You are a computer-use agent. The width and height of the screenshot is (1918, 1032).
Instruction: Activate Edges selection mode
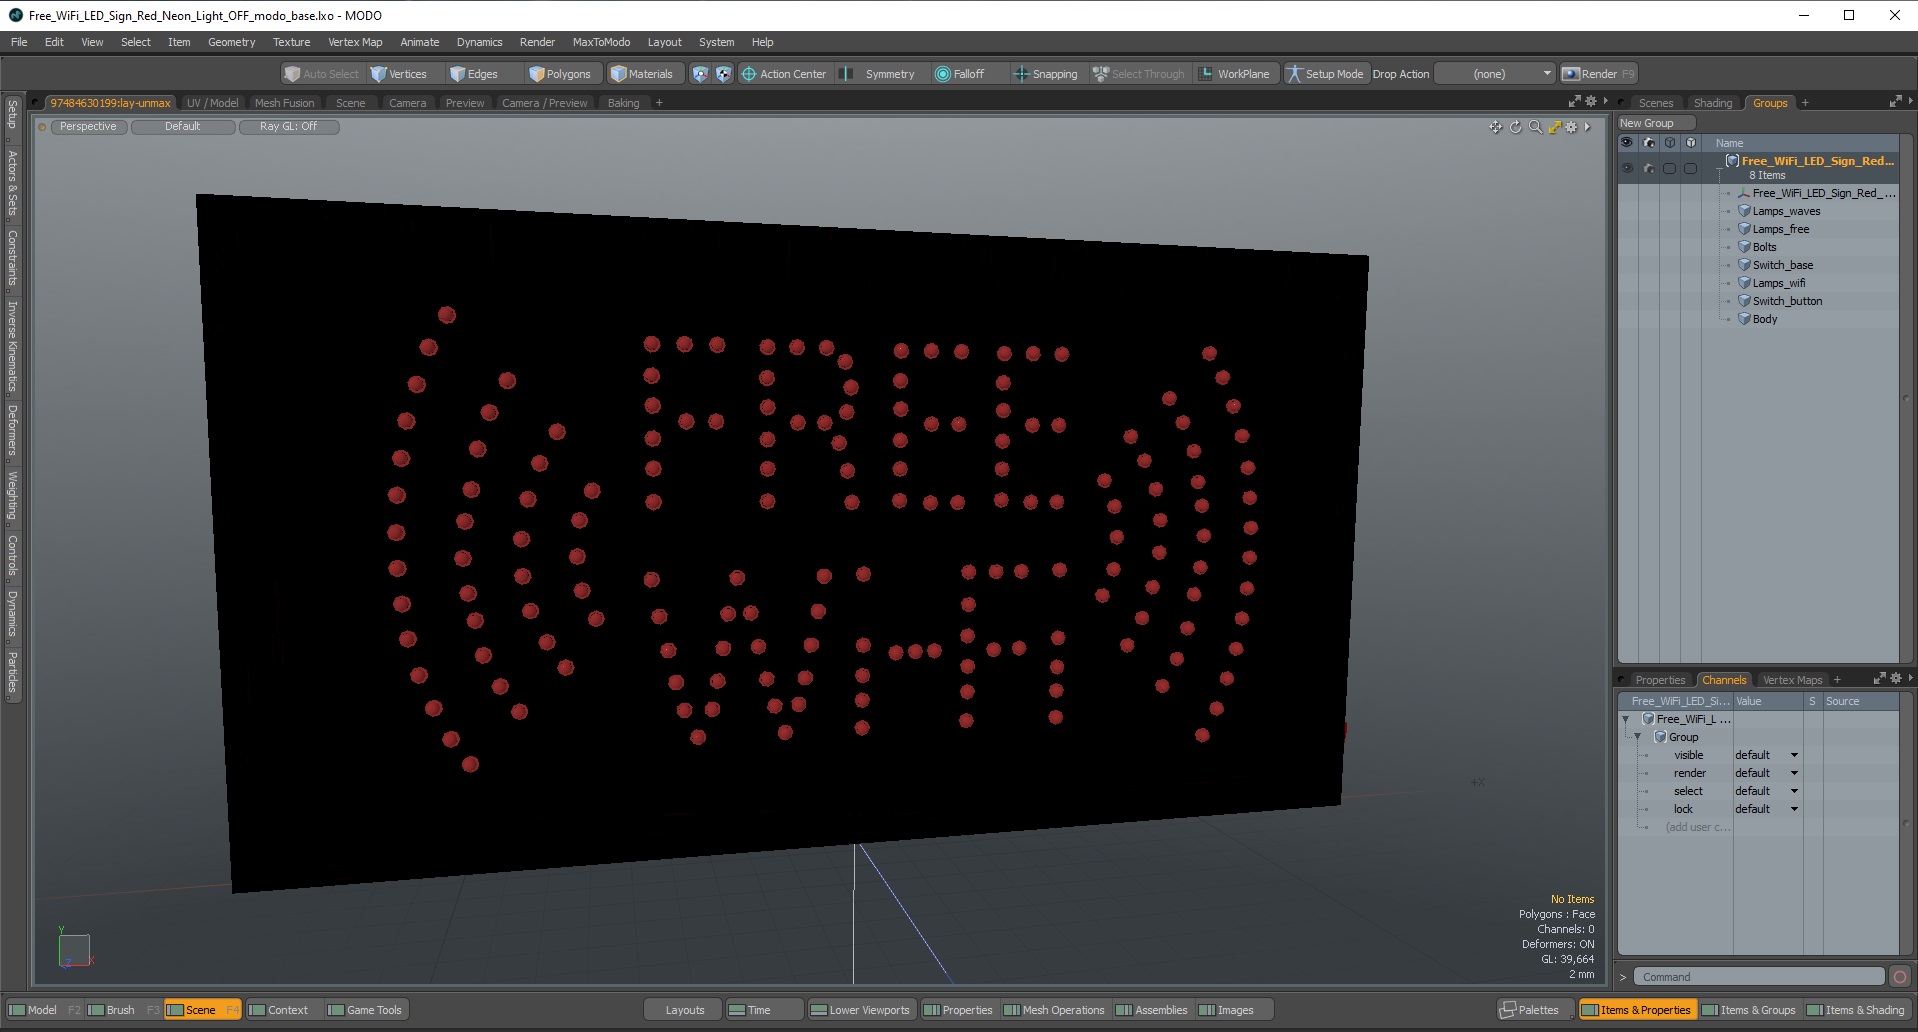[x=474, y=74]
